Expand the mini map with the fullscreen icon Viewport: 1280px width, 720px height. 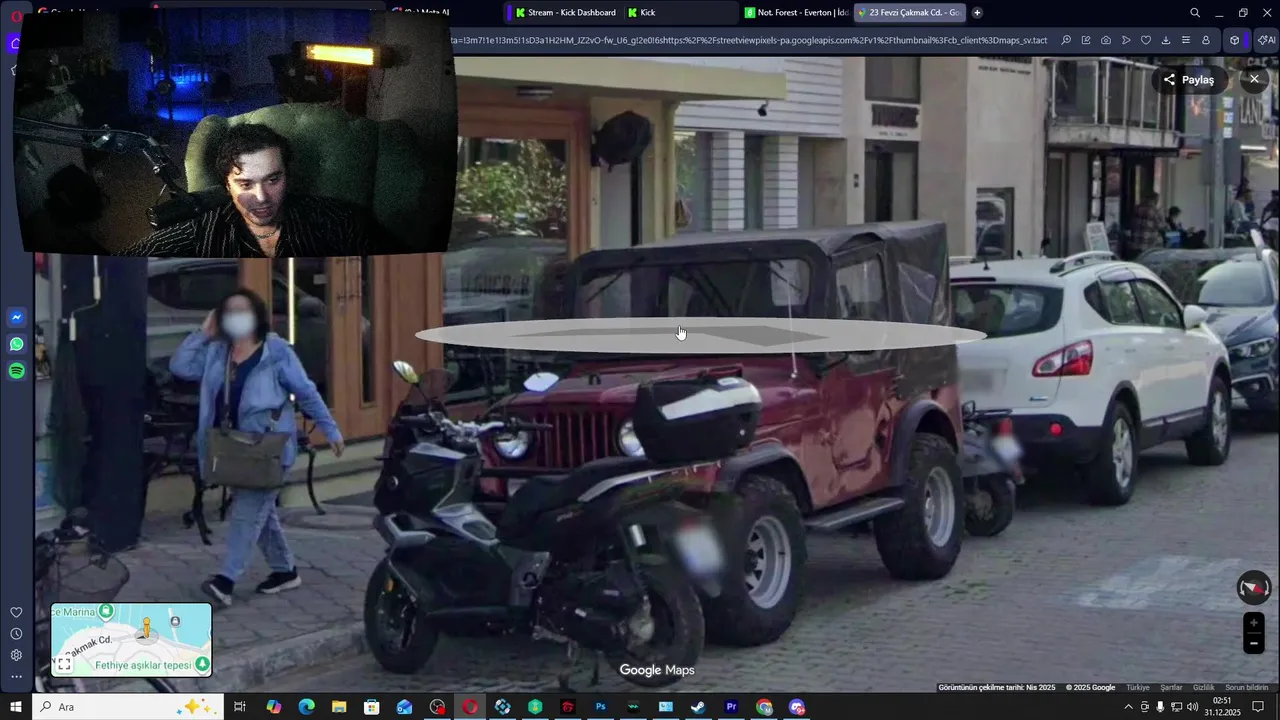pyautogui.click(x=63, y=664)
